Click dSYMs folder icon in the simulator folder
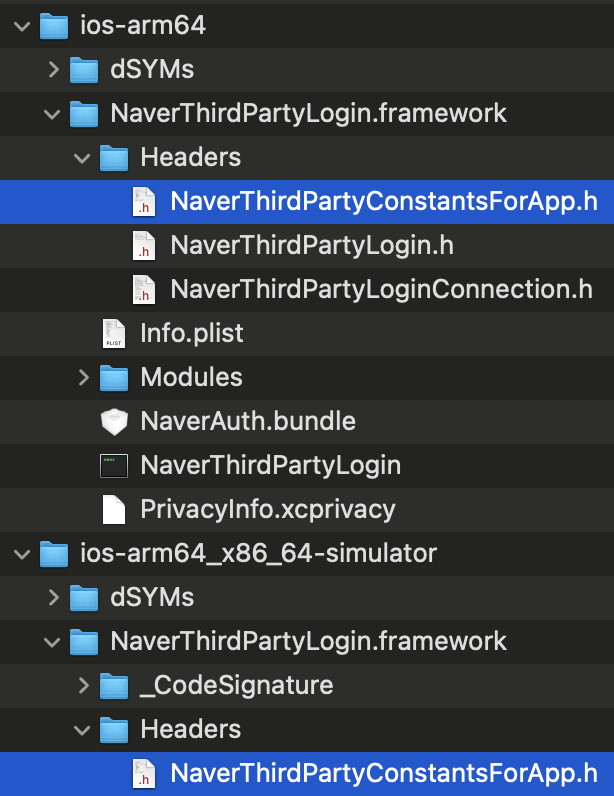The width and height of the screenshot is (614, 796). point(84,598)
